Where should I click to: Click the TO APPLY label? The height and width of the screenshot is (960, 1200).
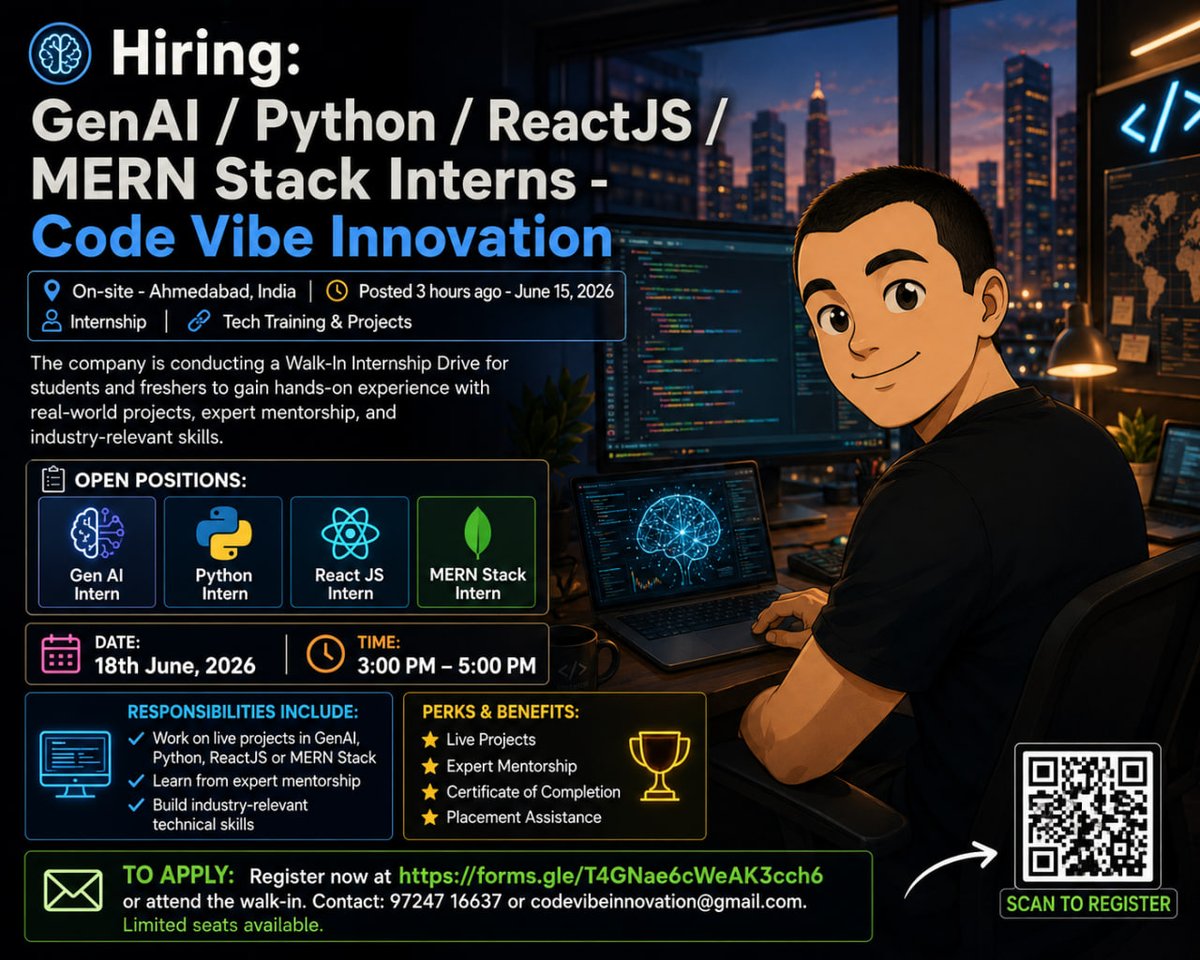(178, 875)
